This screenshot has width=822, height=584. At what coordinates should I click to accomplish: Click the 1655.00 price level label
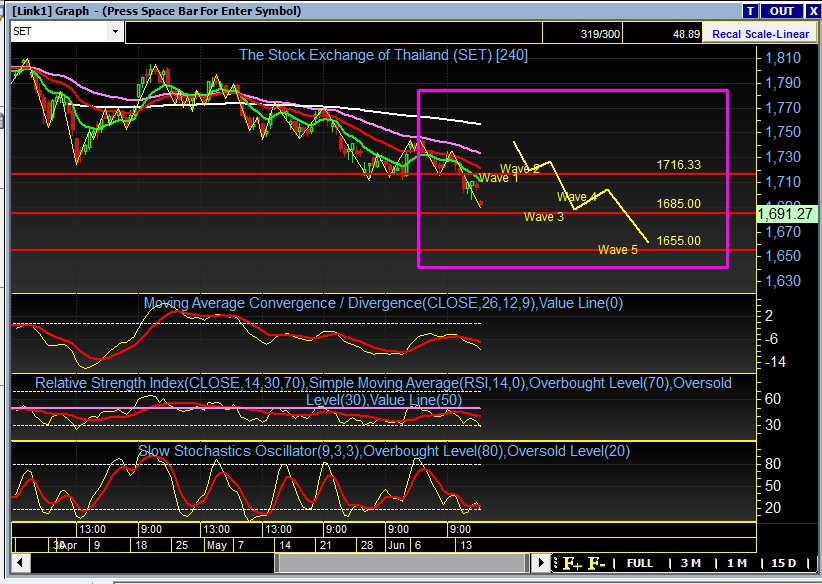(678, 241)
